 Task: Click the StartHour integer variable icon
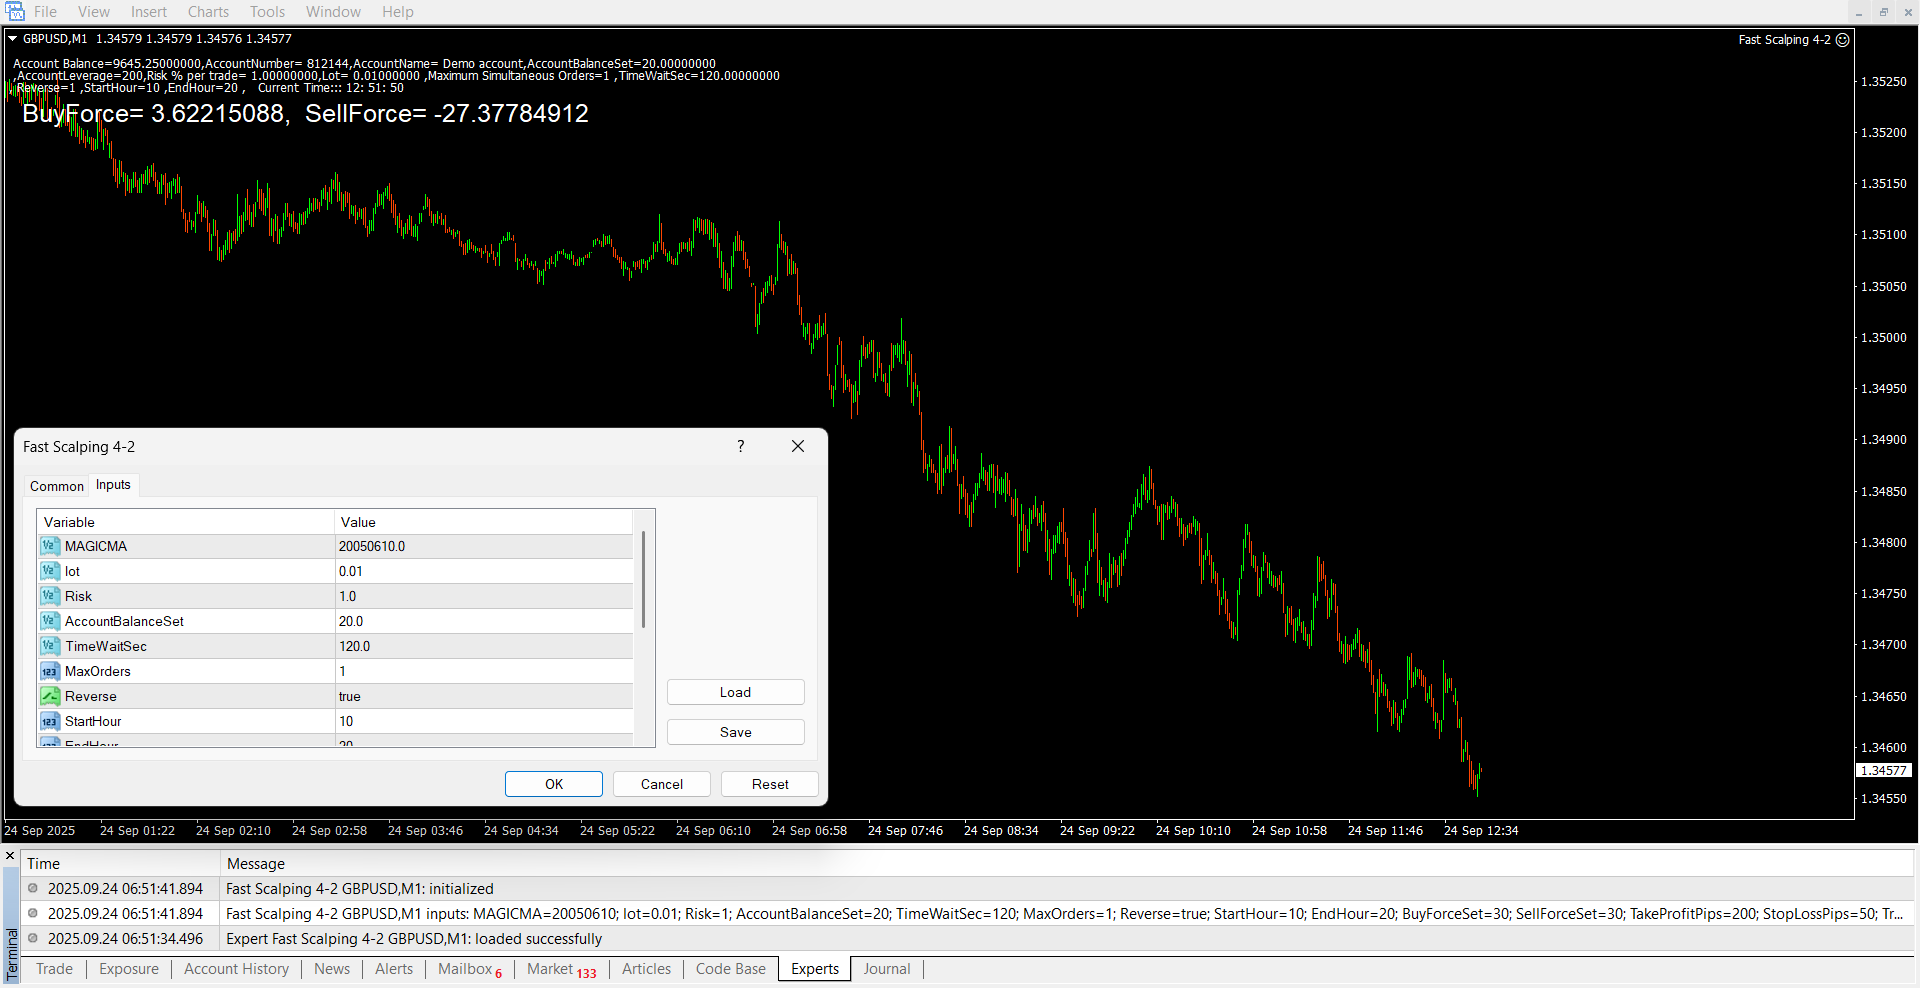coord(49,721)
